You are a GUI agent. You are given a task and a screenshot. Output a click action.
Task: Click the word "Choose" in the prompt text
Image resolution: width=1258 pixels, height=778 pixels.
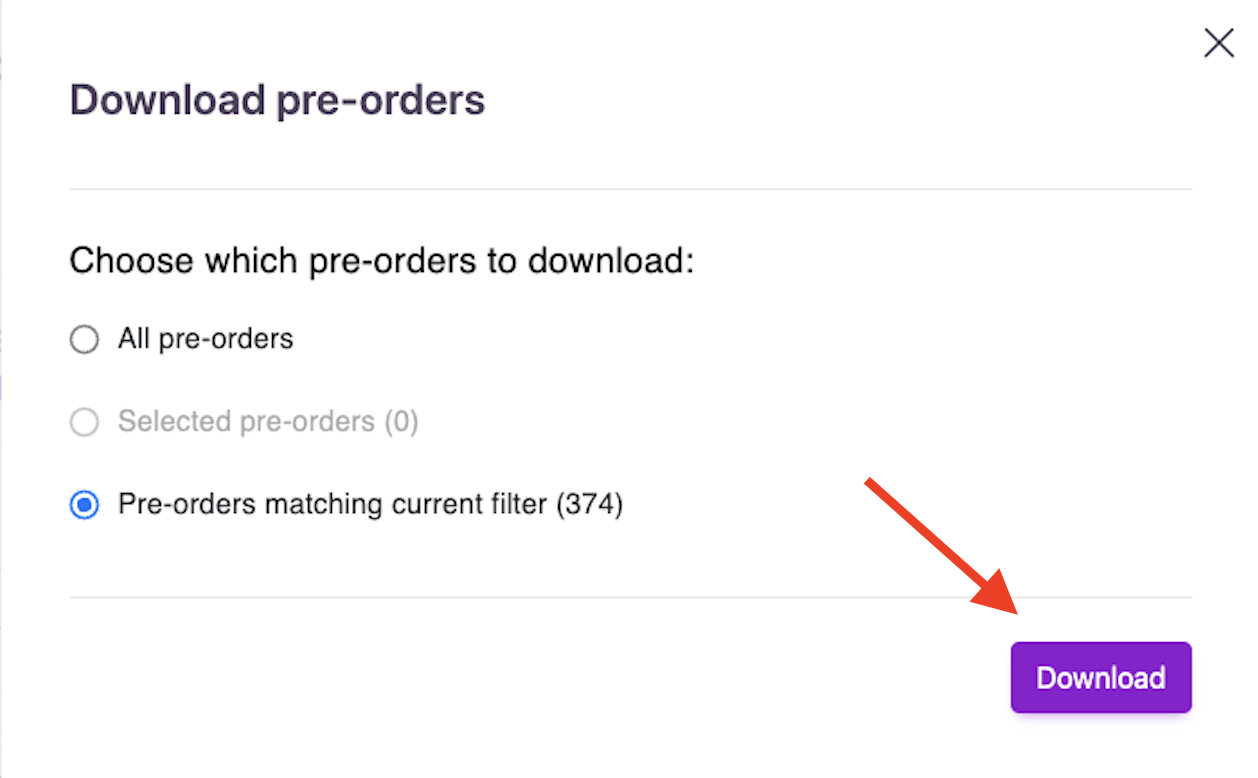click(130, 261)
